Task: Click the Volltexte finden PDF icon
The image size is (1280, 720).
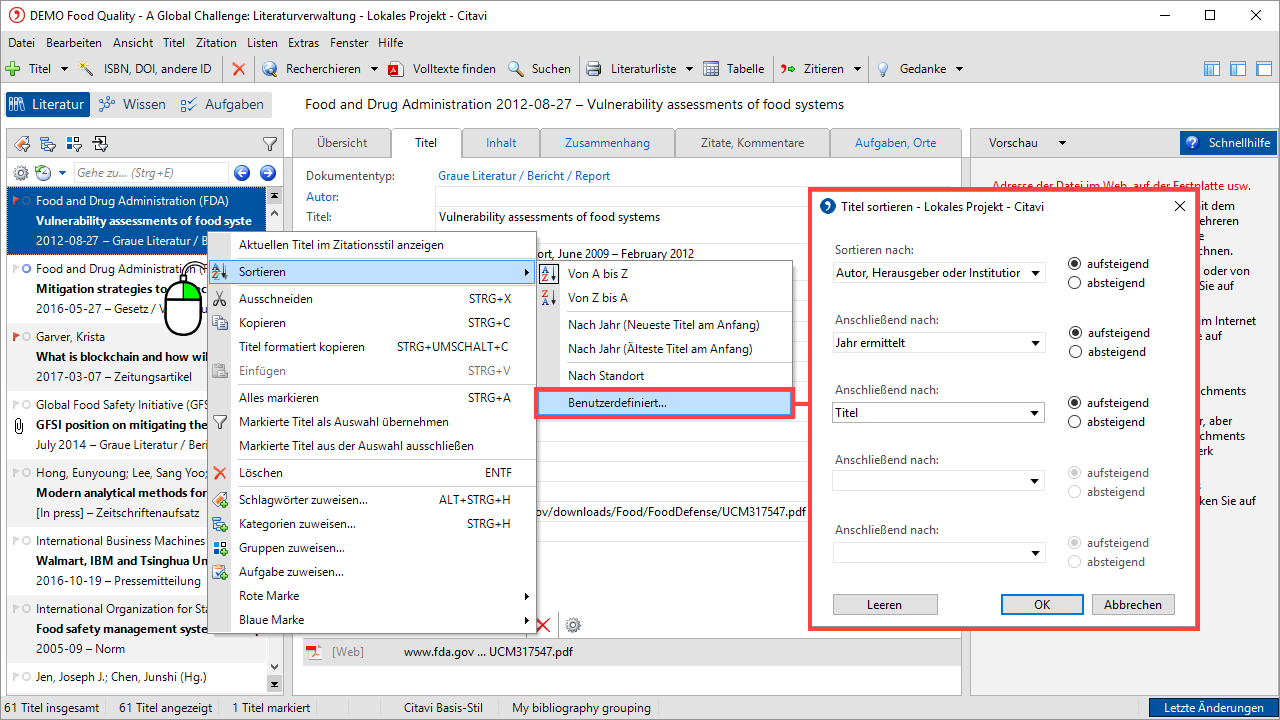Action: tap(396, 69)
